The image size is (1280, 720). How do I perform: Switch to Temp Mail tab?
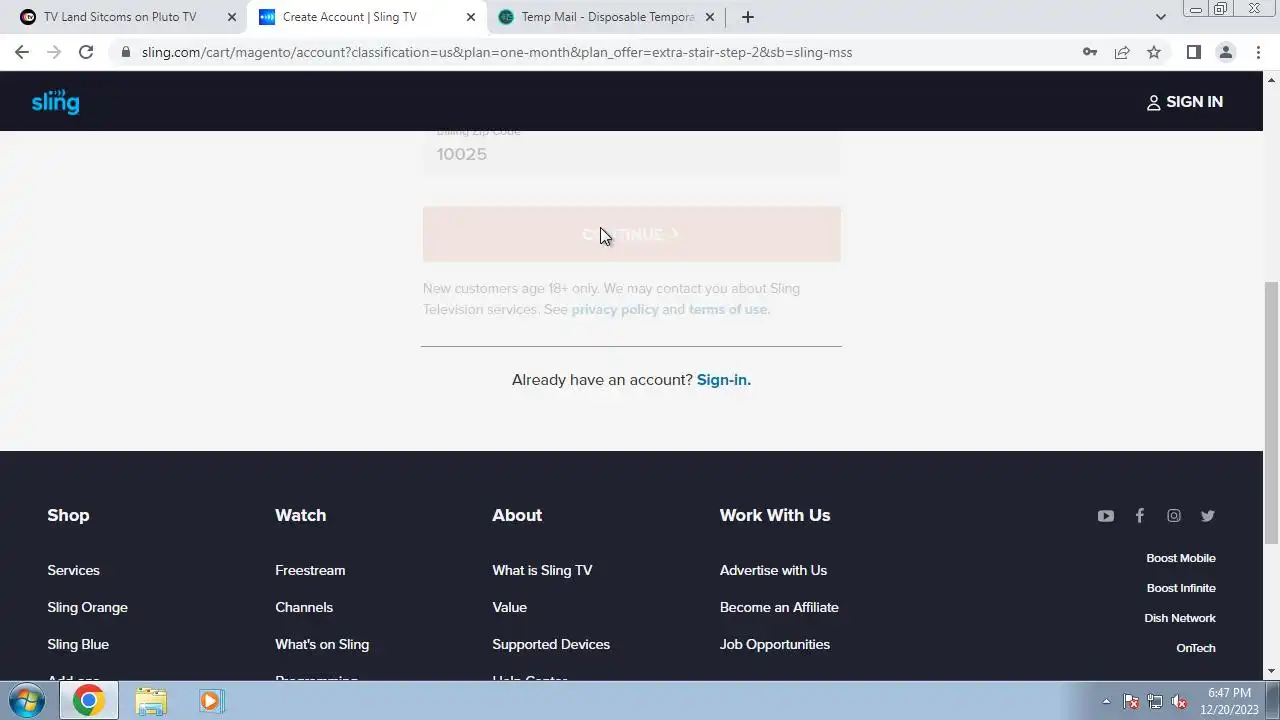point(607,17)
